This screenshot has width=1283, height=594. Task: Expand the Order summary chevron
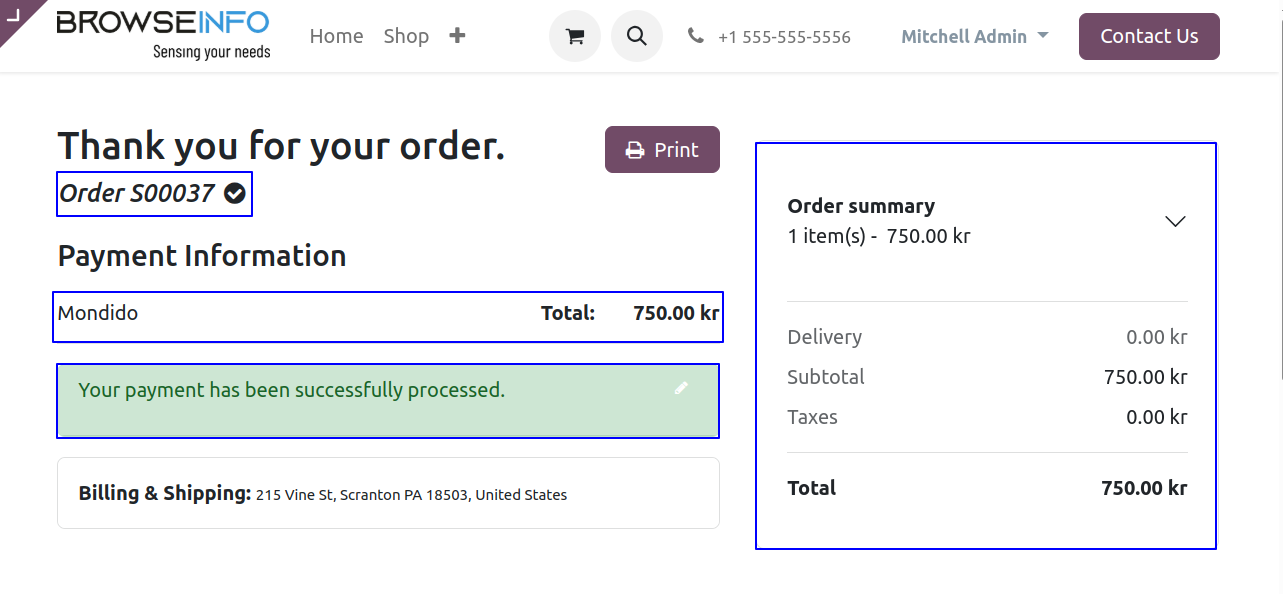(1175, 221)
